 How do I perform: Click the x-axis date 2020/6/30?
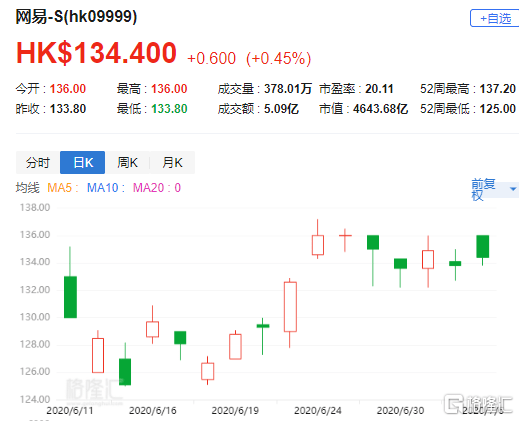pos(400,410)
